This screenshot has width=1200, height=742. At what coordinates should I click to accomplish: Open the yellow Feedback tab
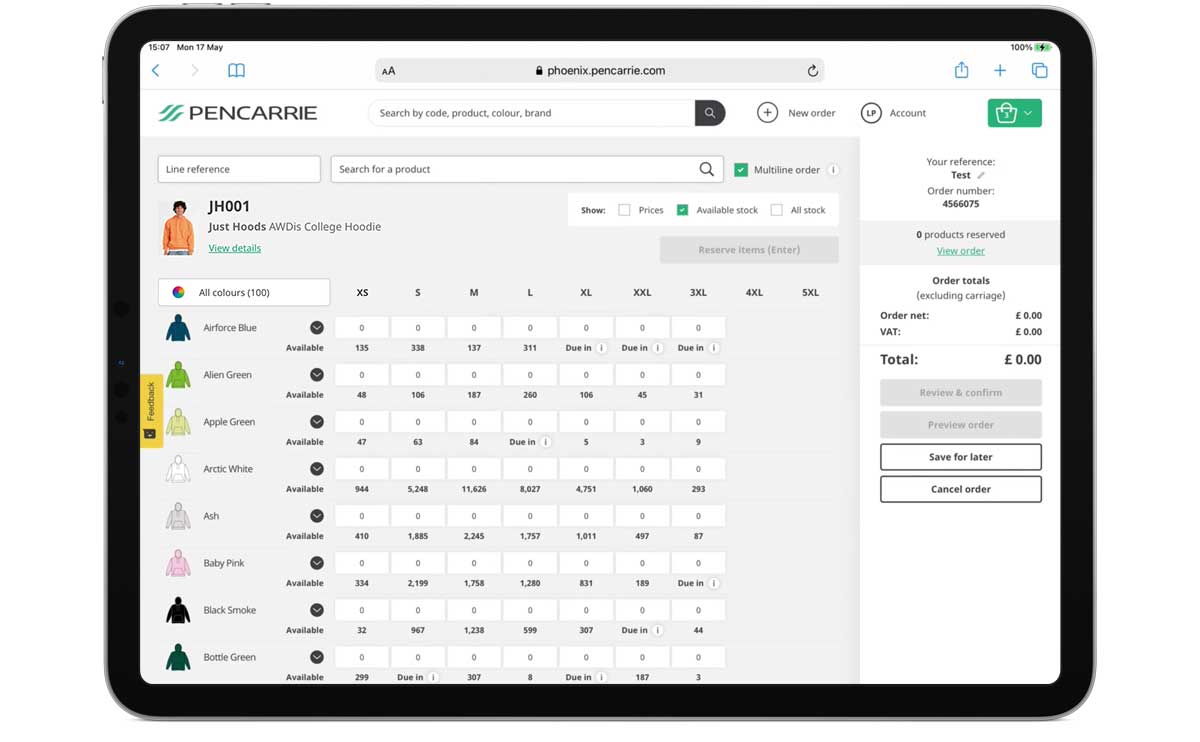pos(151,410)
